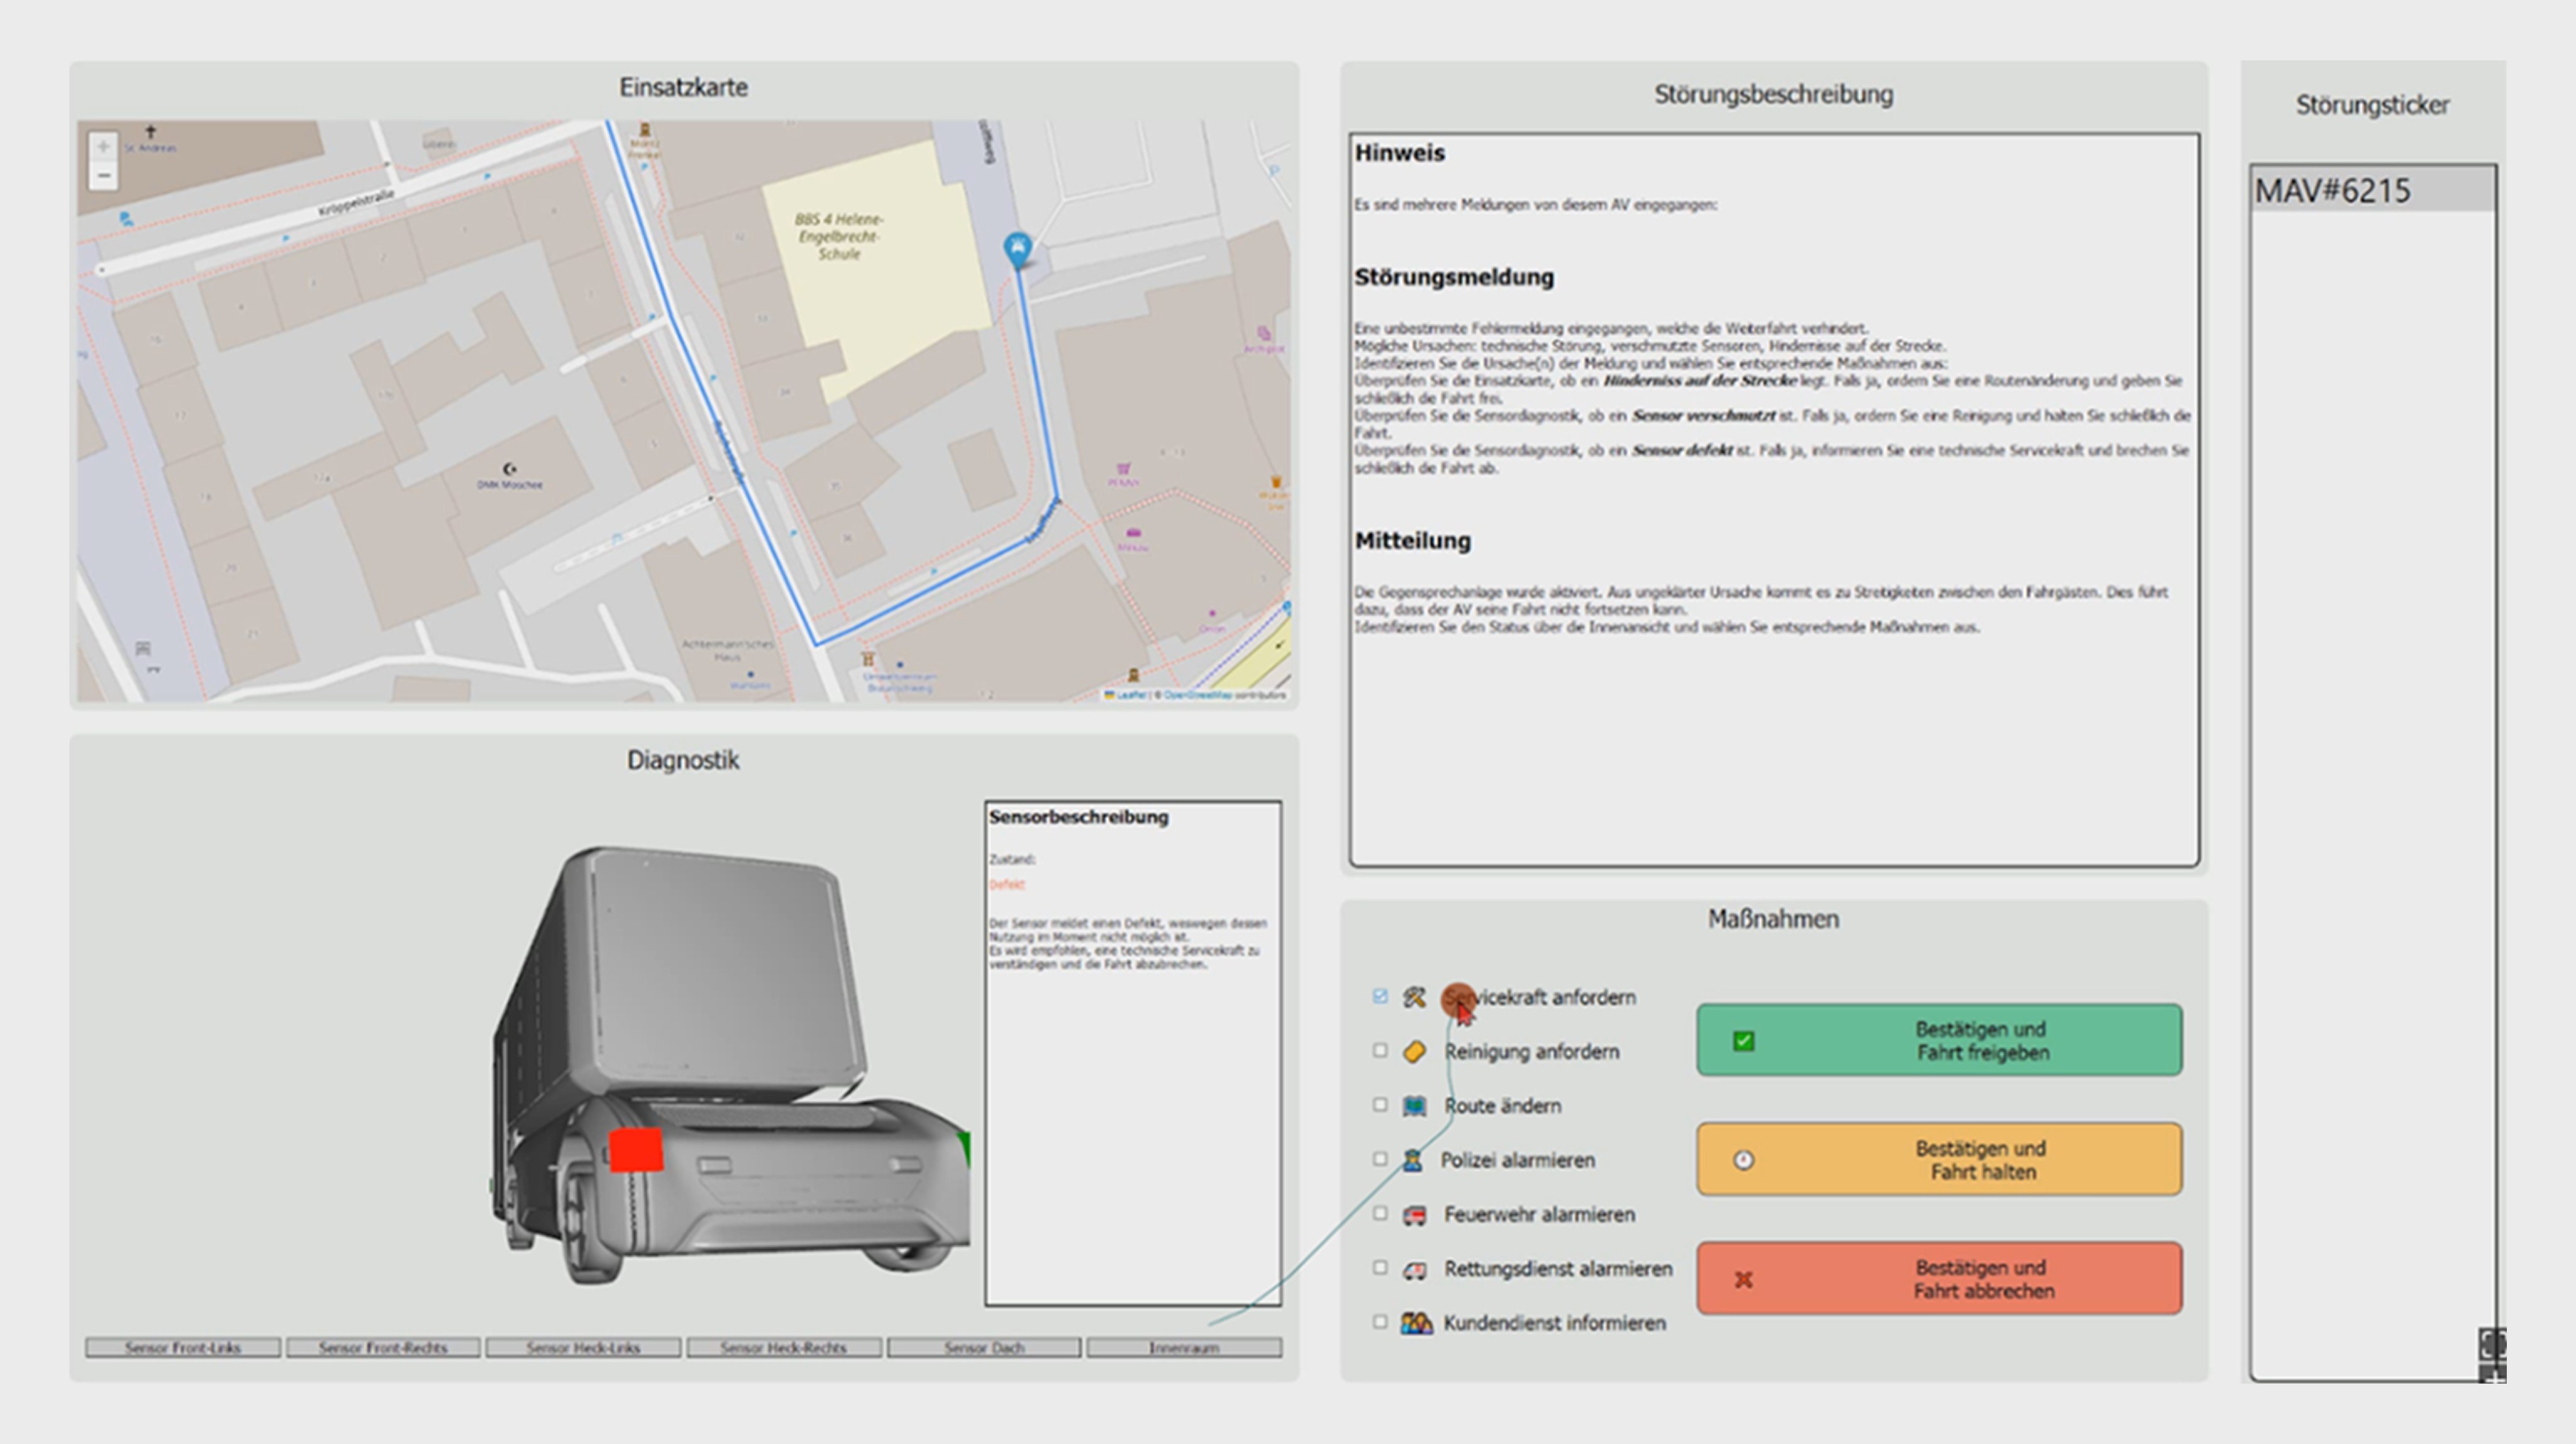The image size is (2576, 1444).
Task: Click the people icon for Kundendienst
Action: coord(1416,1323)
